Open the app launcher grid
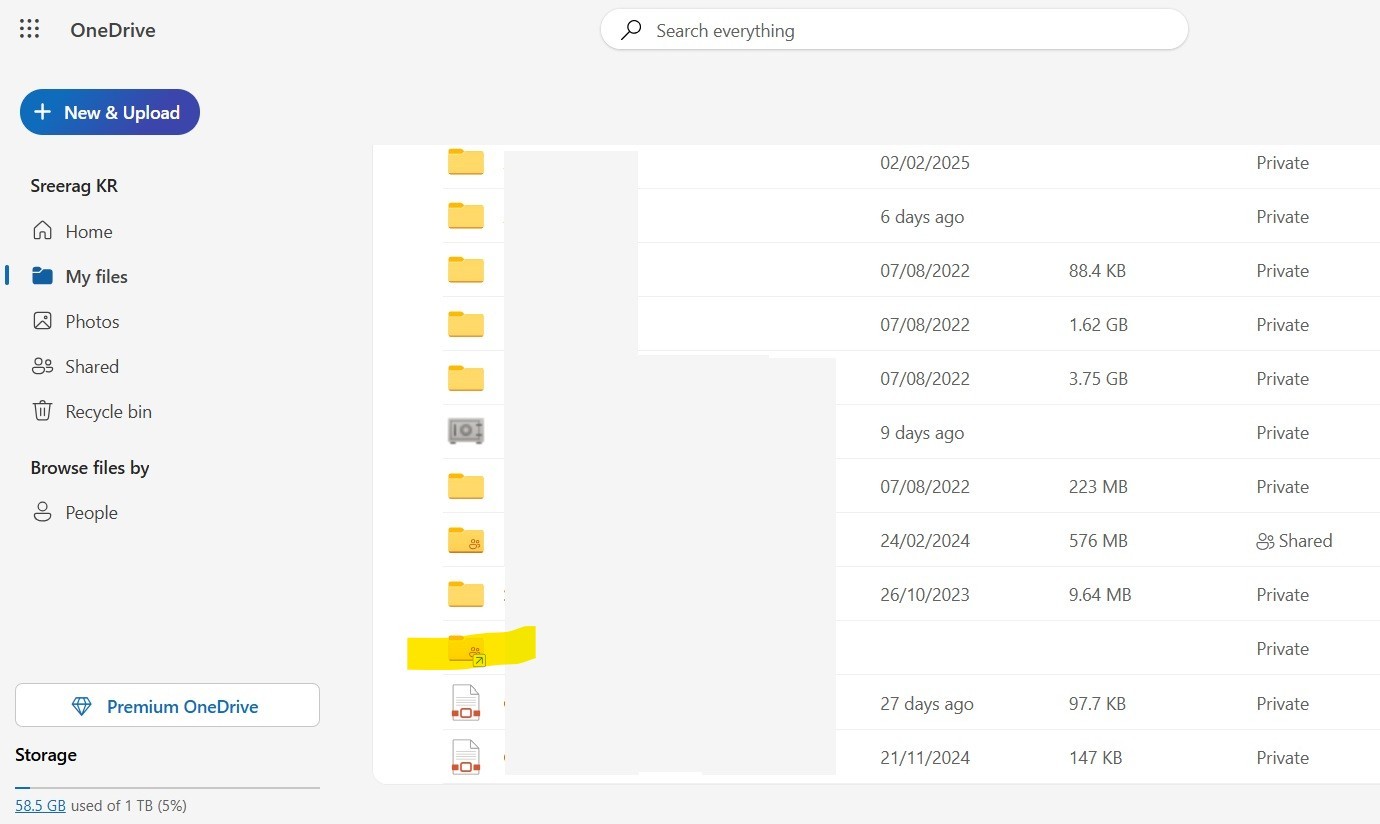The height and width of the screenshot is (824, 1380). 30,29
